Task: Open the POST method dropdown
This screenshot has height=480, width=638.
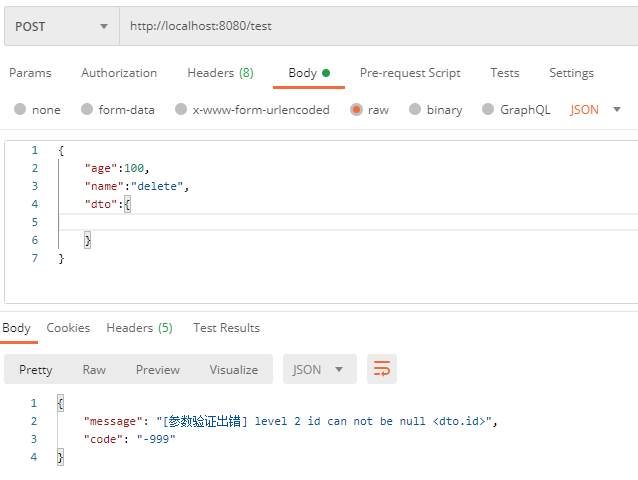Action: pyautogui.click(x=61, y=26)
